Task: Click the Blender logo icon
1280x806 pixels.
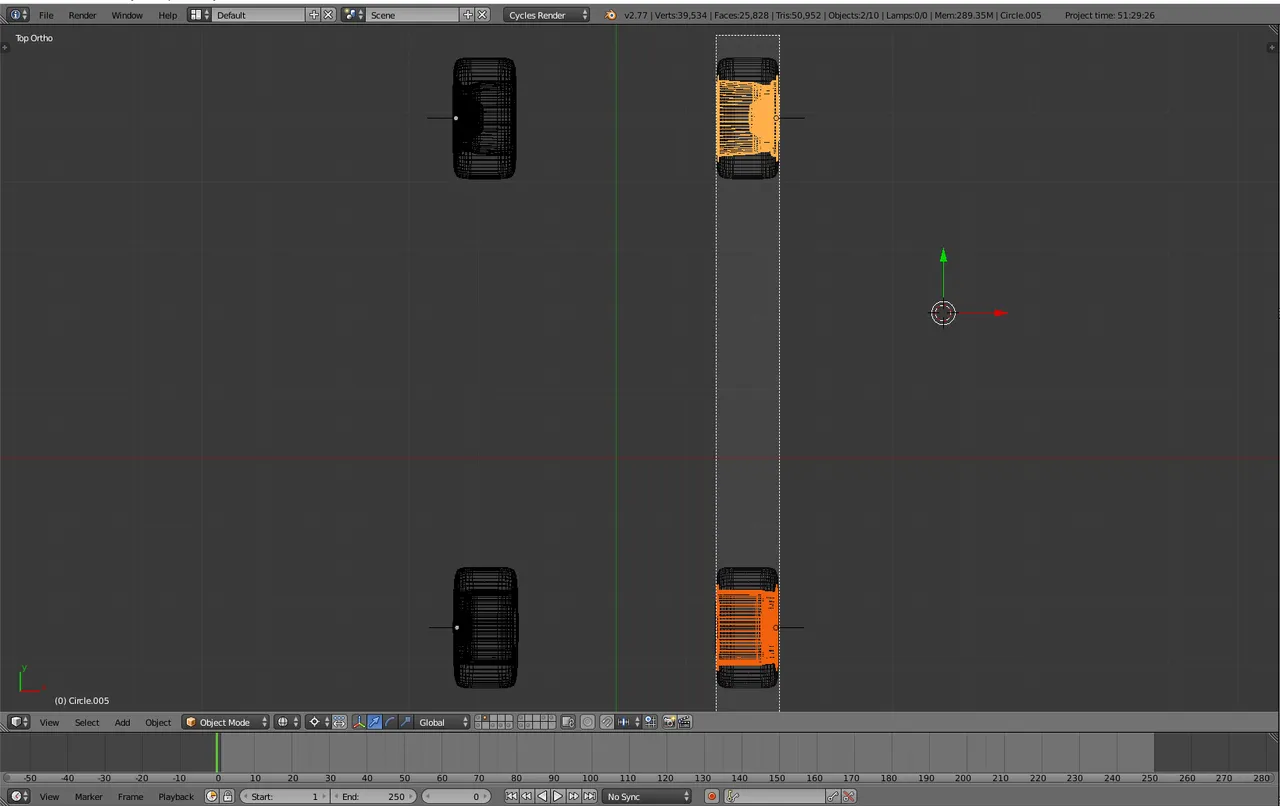Action: click(611, 15)
